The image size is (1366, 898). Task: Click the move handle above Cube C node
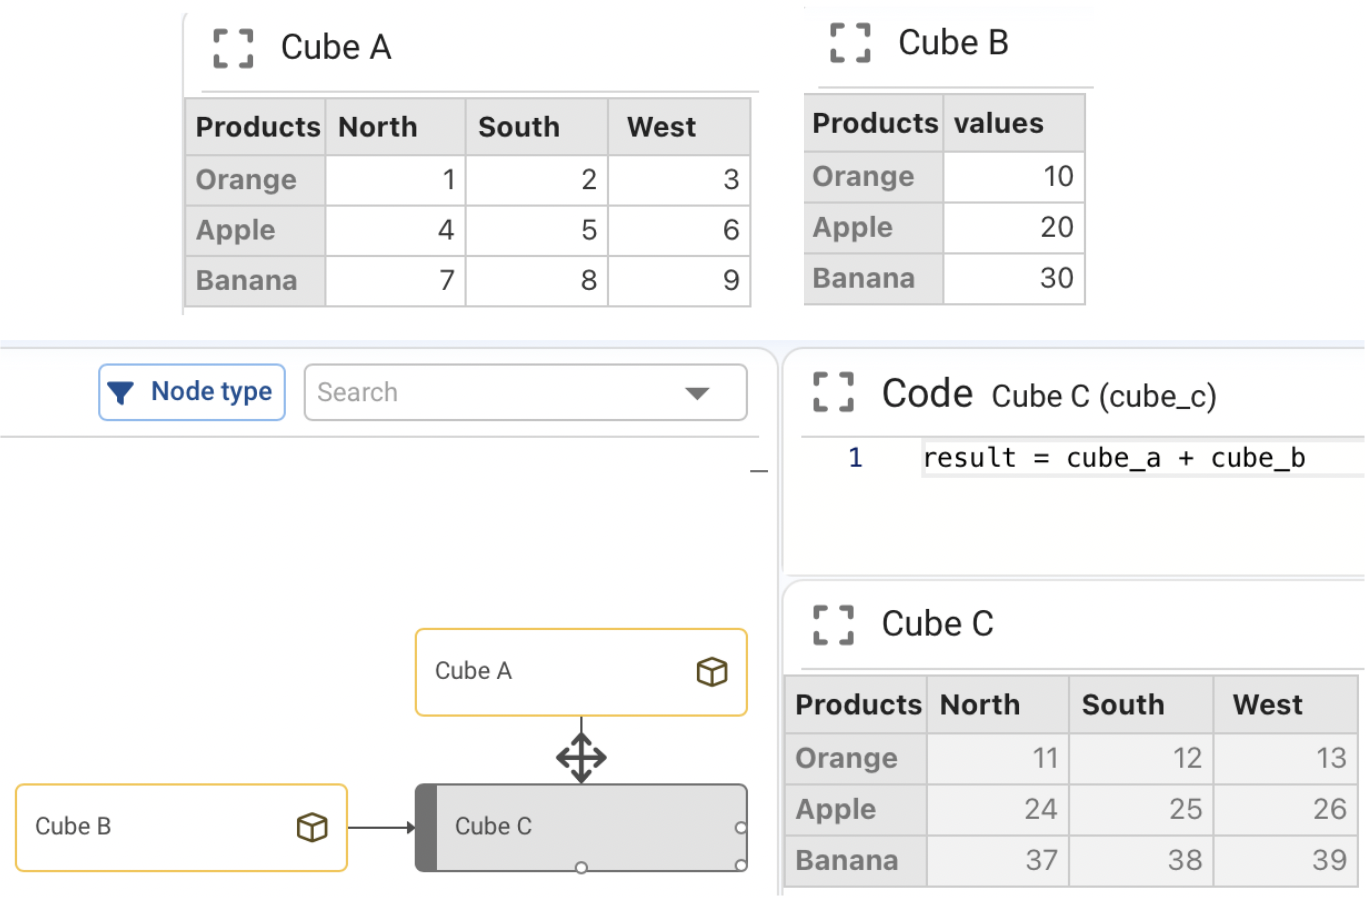click(x=581, y=757)
